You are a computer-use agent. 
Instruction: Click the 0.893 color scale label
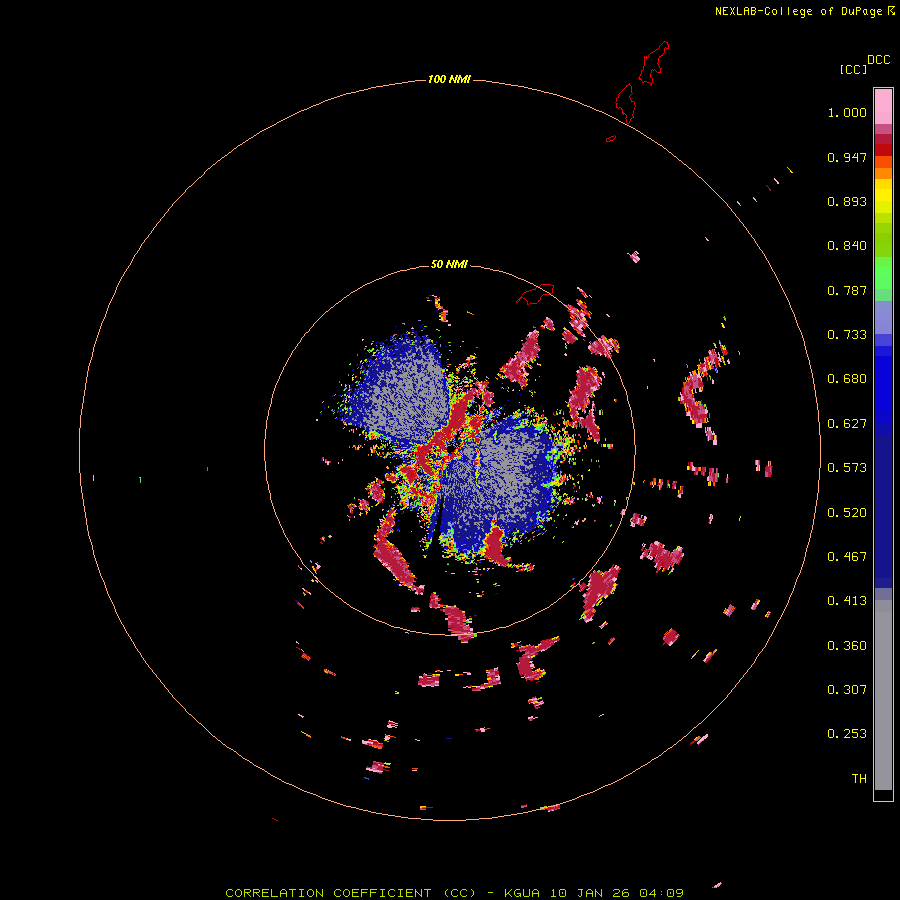point(847,201)
